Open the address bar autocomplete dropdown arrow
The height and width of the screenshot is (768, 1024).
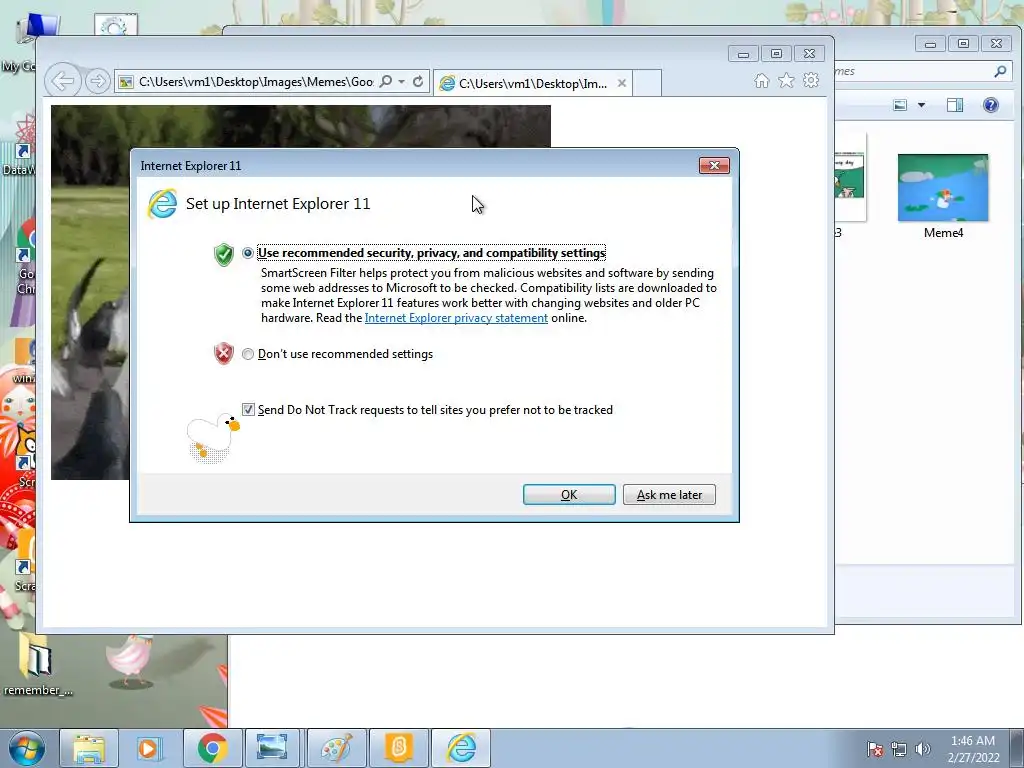click(401, 82)
